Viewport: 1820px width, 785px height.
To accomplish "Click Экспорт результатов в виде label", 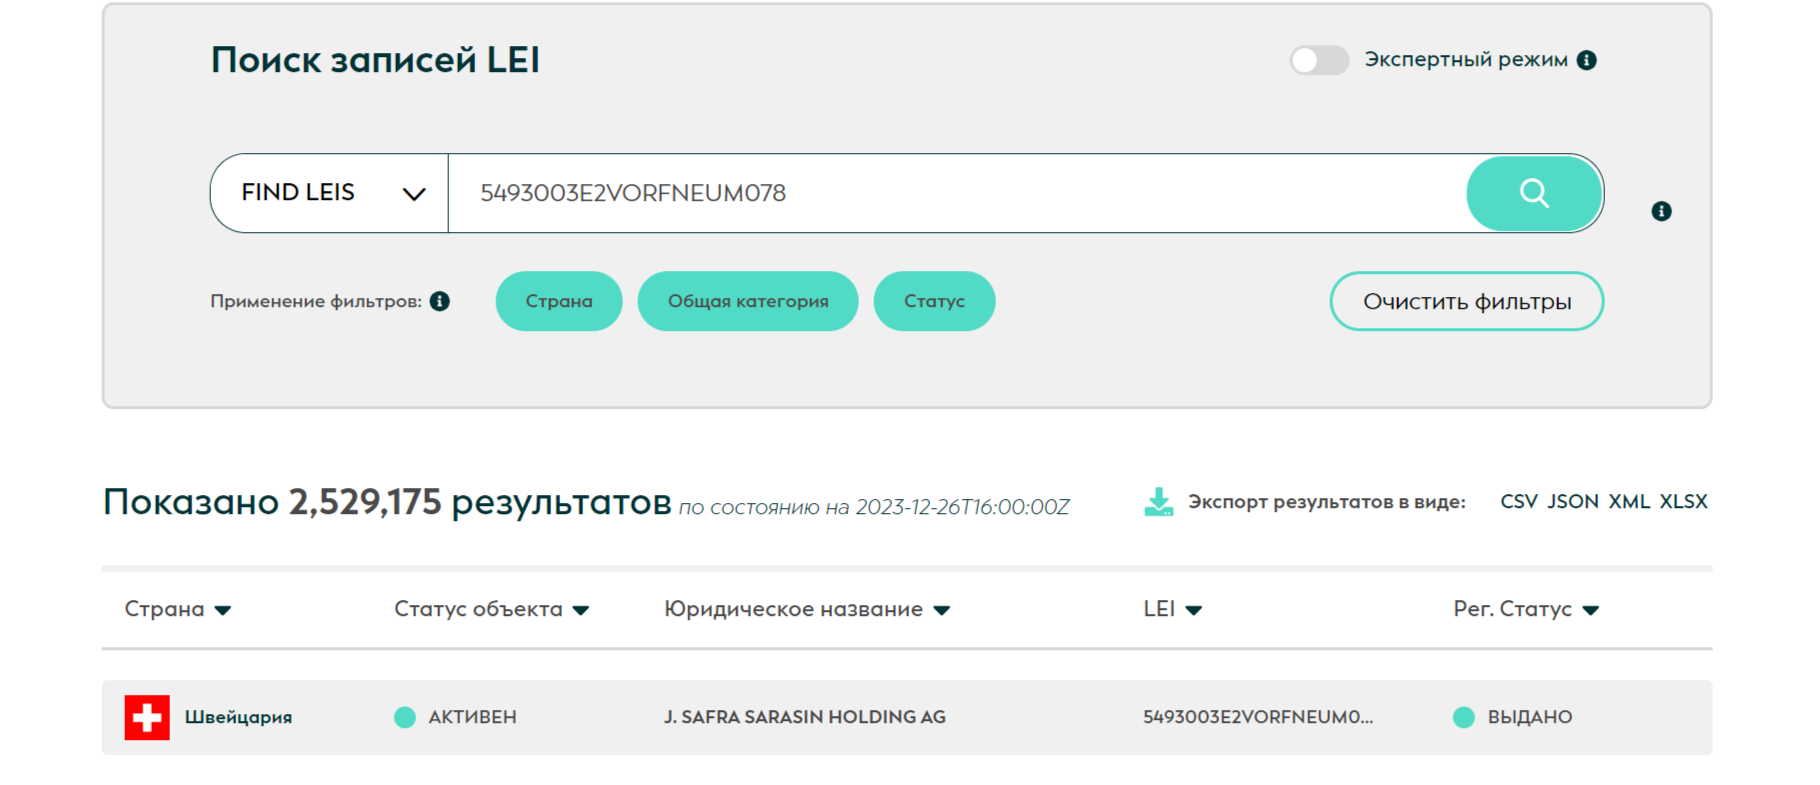I will pos(1327,502).
